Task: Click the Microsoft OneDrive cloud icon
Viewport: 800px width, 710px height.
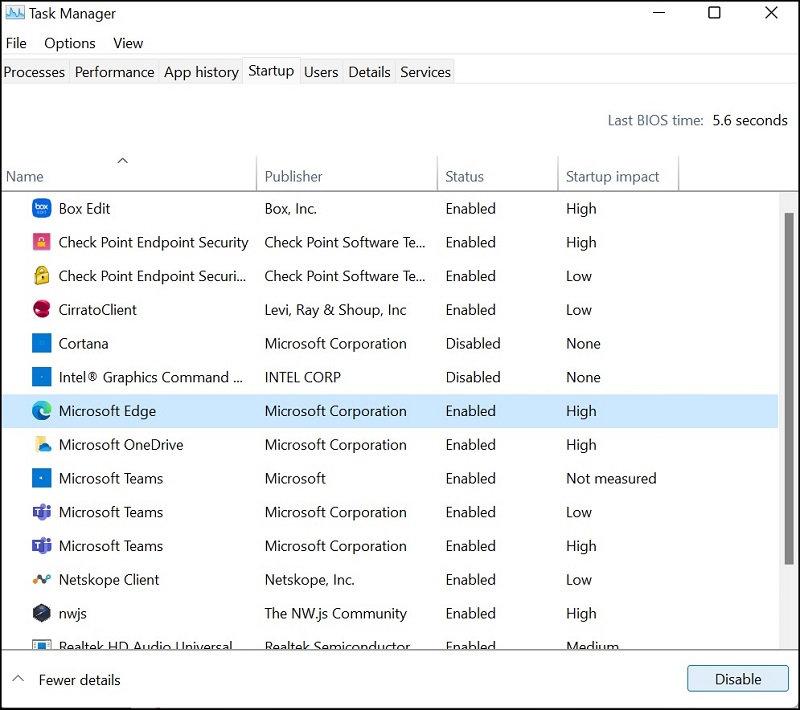Action: (x=42, y=444)
